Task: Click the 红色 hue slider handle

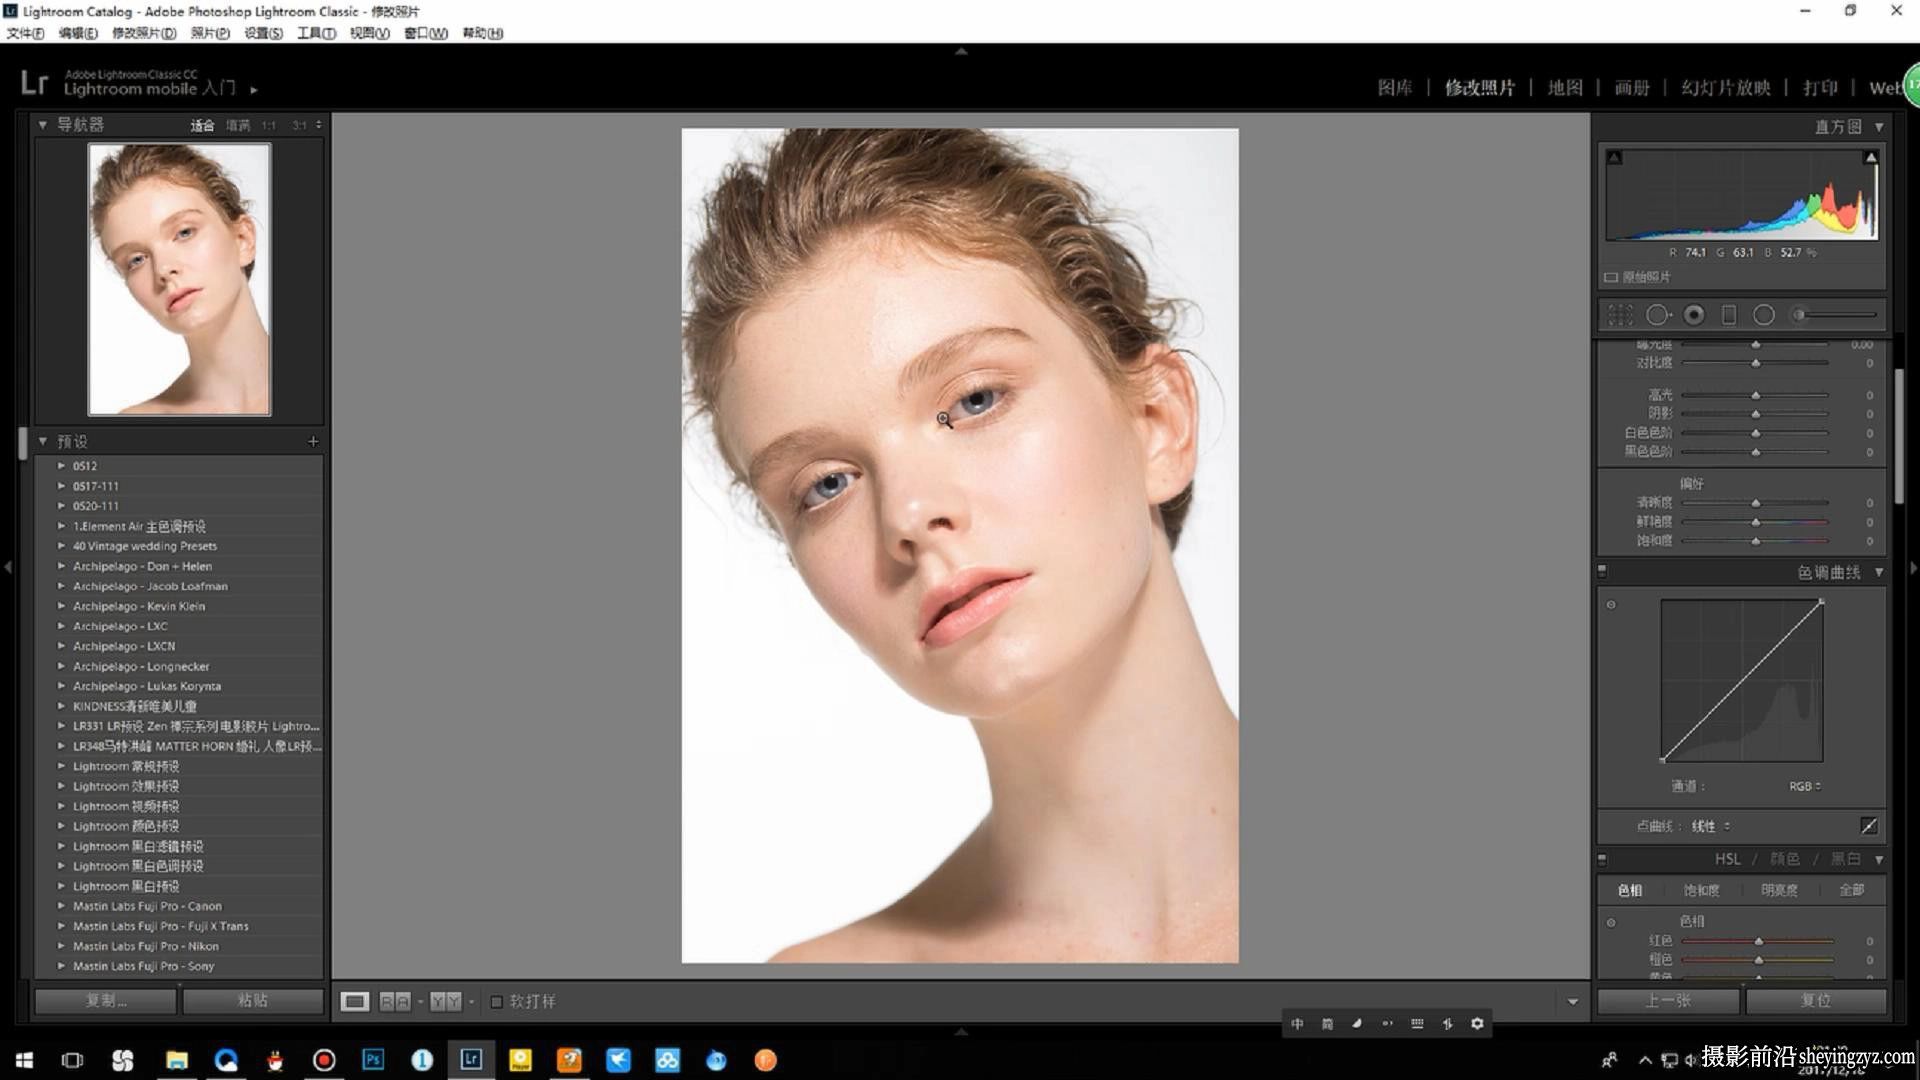Action: point(1759,941)
